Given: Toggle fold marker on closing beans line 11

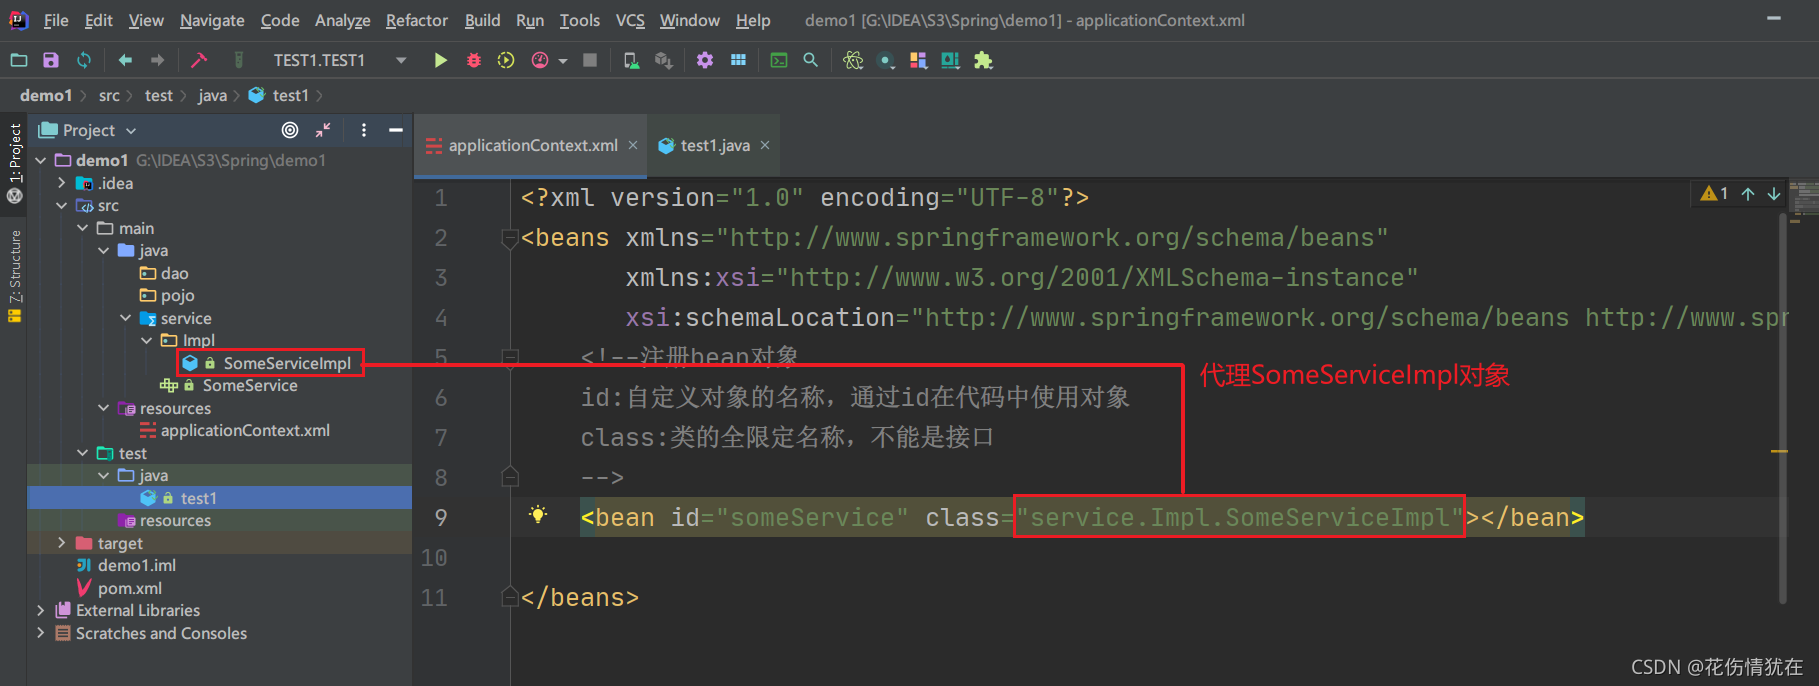Looking at the screenshot, I should tap(509, 597).
